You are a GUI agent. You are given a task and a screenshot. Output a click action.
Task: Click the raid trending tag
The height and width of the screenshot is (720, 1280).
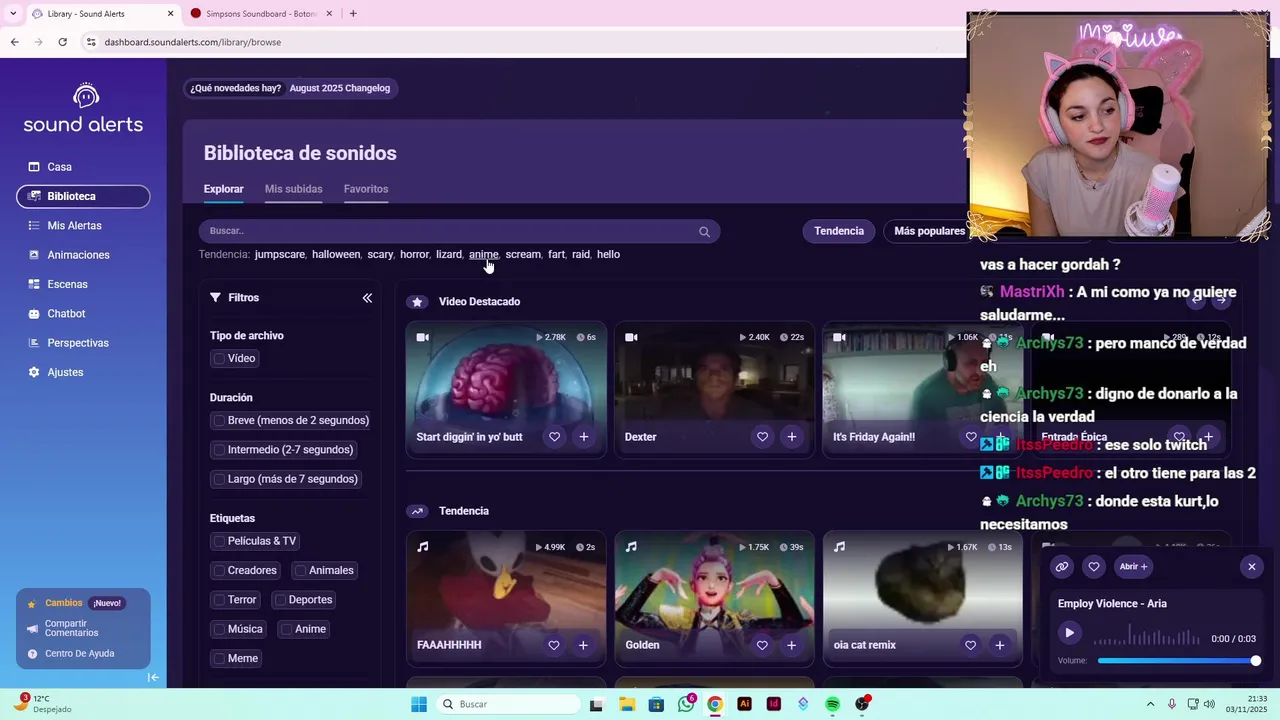581,254
